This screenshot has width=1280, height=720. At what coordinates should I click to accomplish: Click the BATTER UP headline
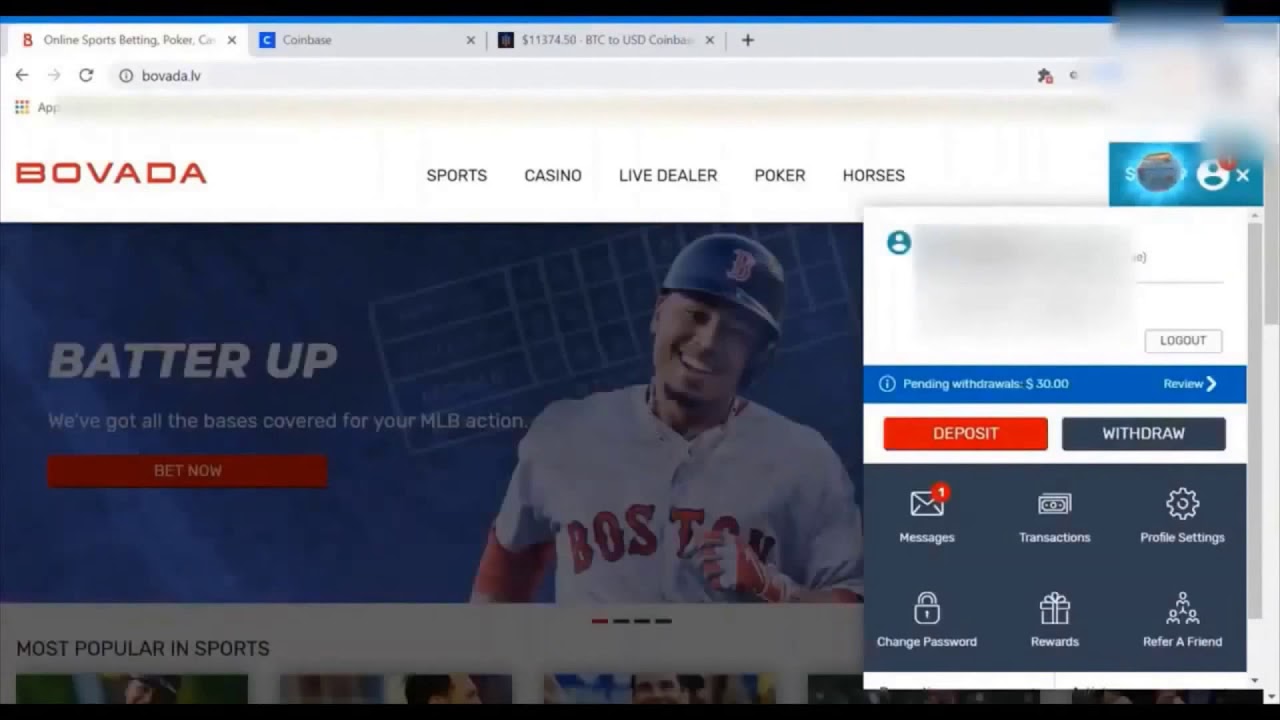[193, 361]
